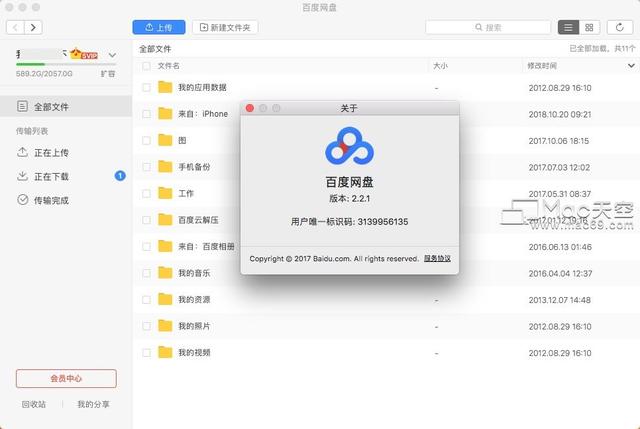640x429 pixels.
Task: Check the box for 工作 folder
Action: point(146,193)
